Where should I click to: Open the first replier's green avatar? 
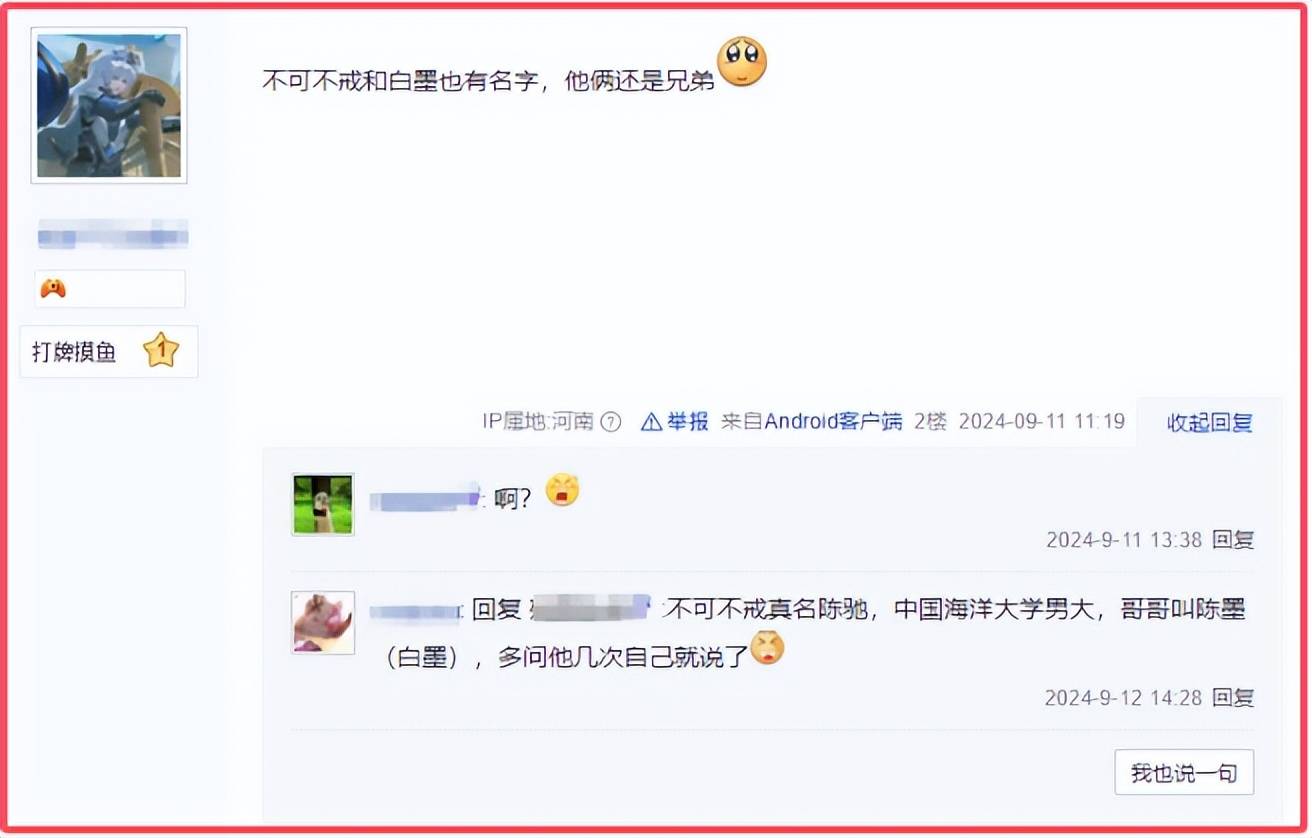pyautogui.click(x=323, y=504)
